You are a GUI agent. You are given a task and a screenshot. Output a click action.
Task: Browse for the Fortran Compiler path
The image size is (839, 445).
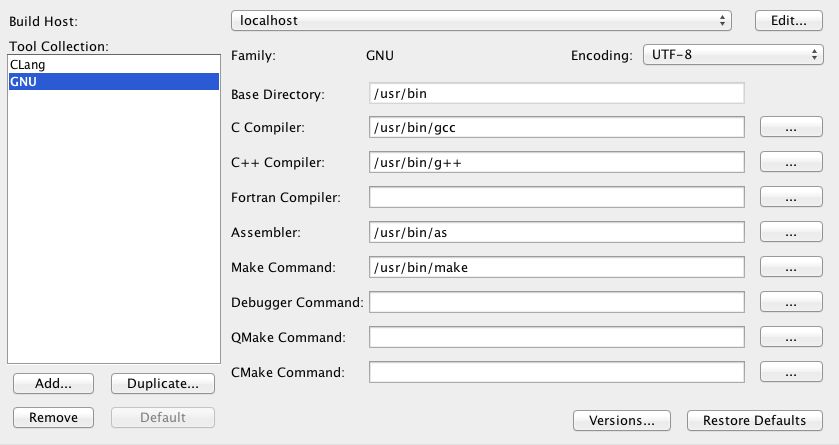click(791, 197)
